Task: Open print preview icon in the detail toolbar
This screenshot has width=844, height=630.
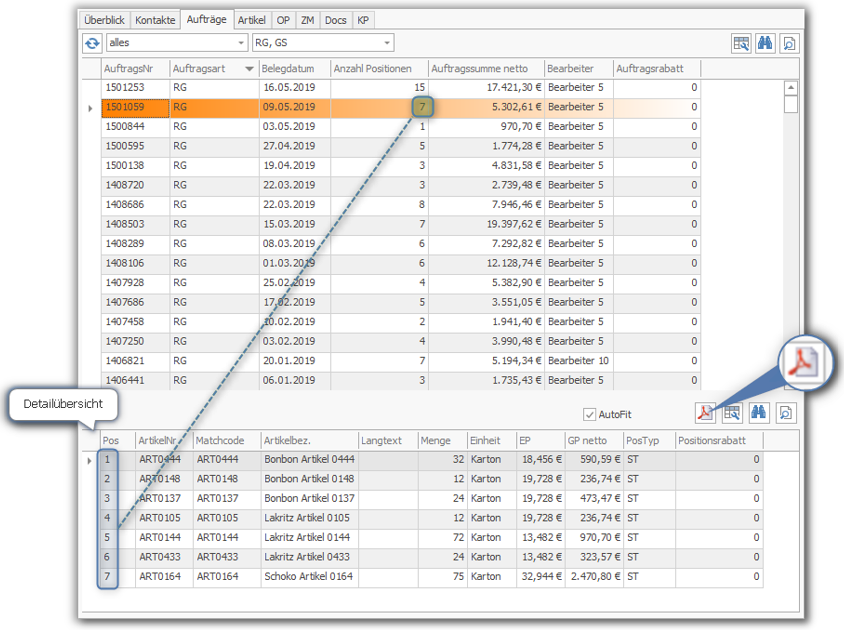Action: [786, 413]
